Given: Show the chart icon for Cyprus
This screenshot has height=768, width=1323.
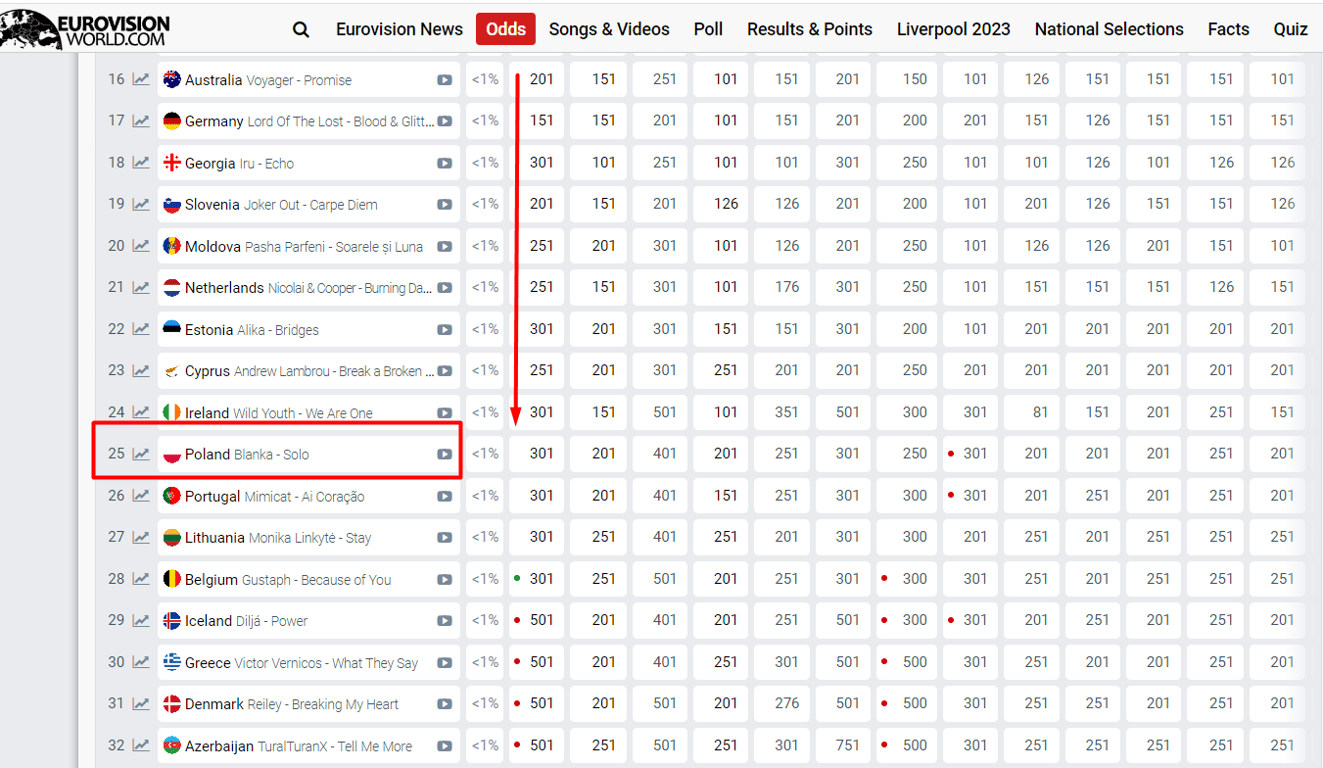Looking at the screenshot, I should pos(141,371).
